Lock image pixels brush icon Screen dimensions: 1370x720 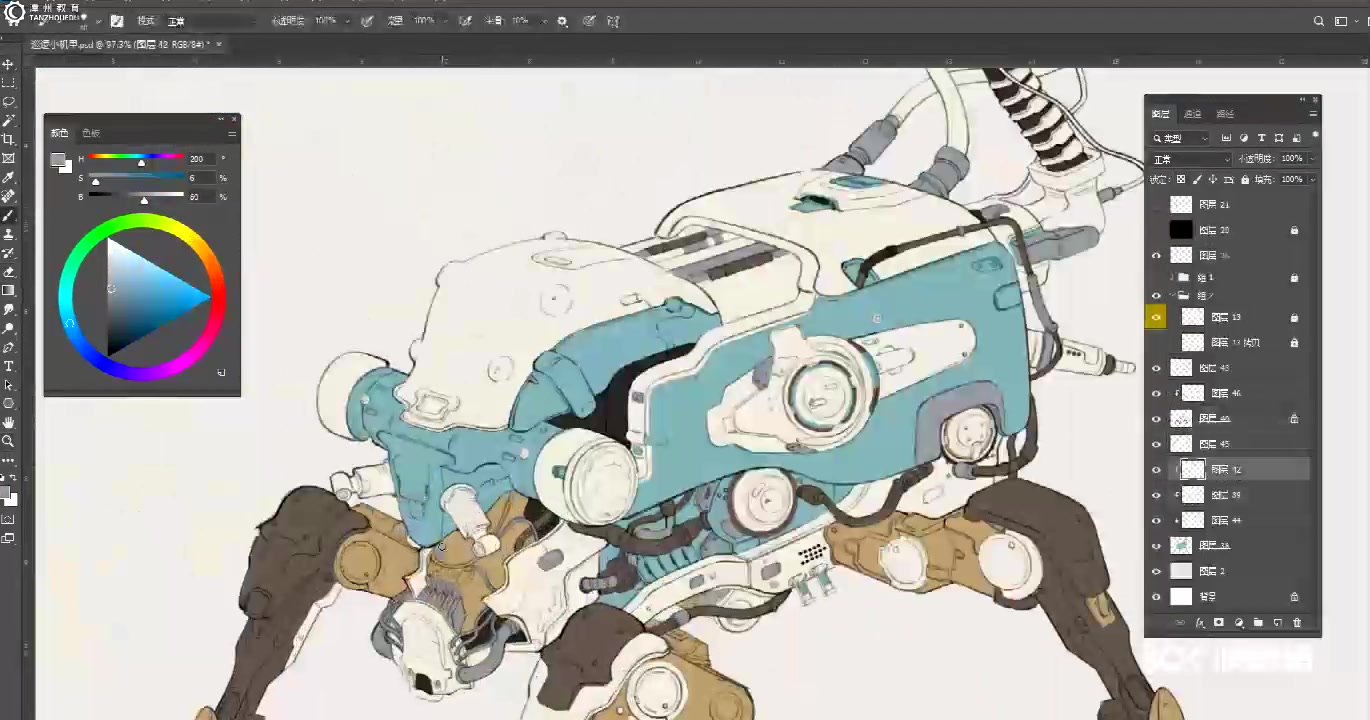[1197, 180]
